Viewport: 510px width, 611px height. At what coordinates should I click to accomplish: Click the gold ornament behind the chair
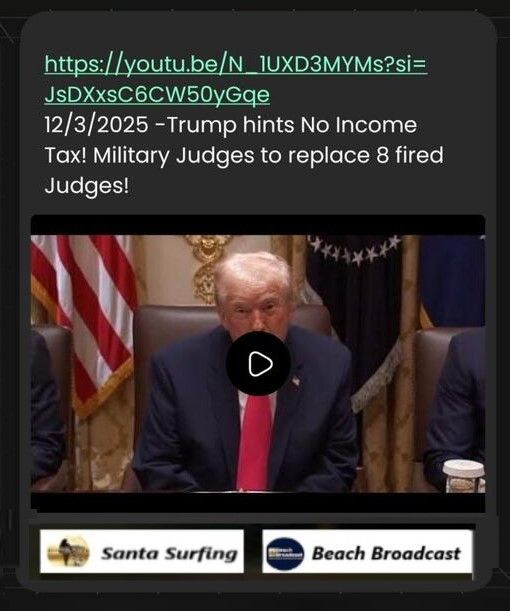[x=206, y=267]
